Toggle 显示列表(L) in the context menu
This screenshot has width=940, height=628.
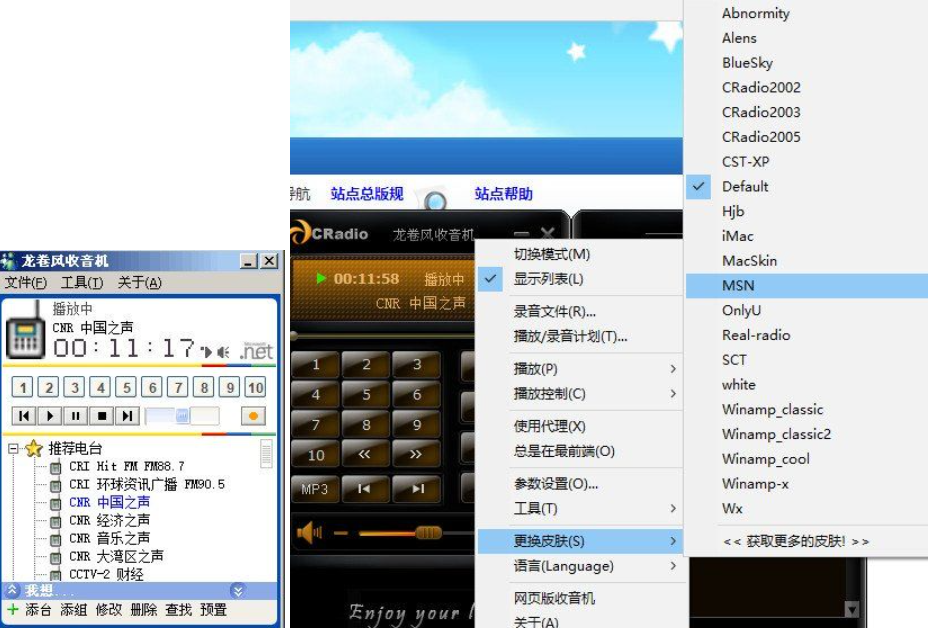pyautogui.click(x=548, y=279)
